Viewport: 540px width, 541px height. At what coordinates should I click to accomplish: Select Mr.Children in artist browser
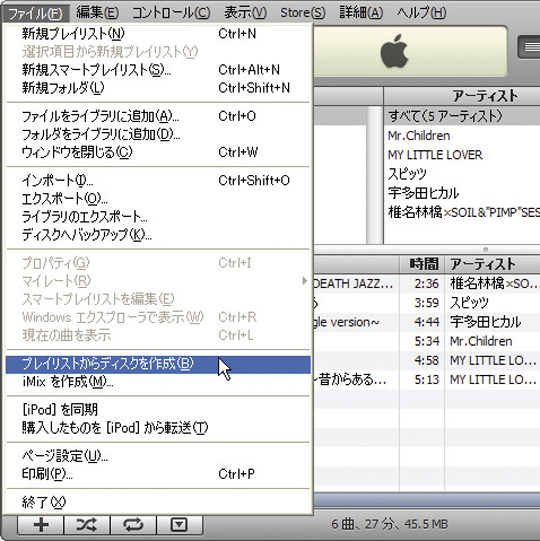462,136
